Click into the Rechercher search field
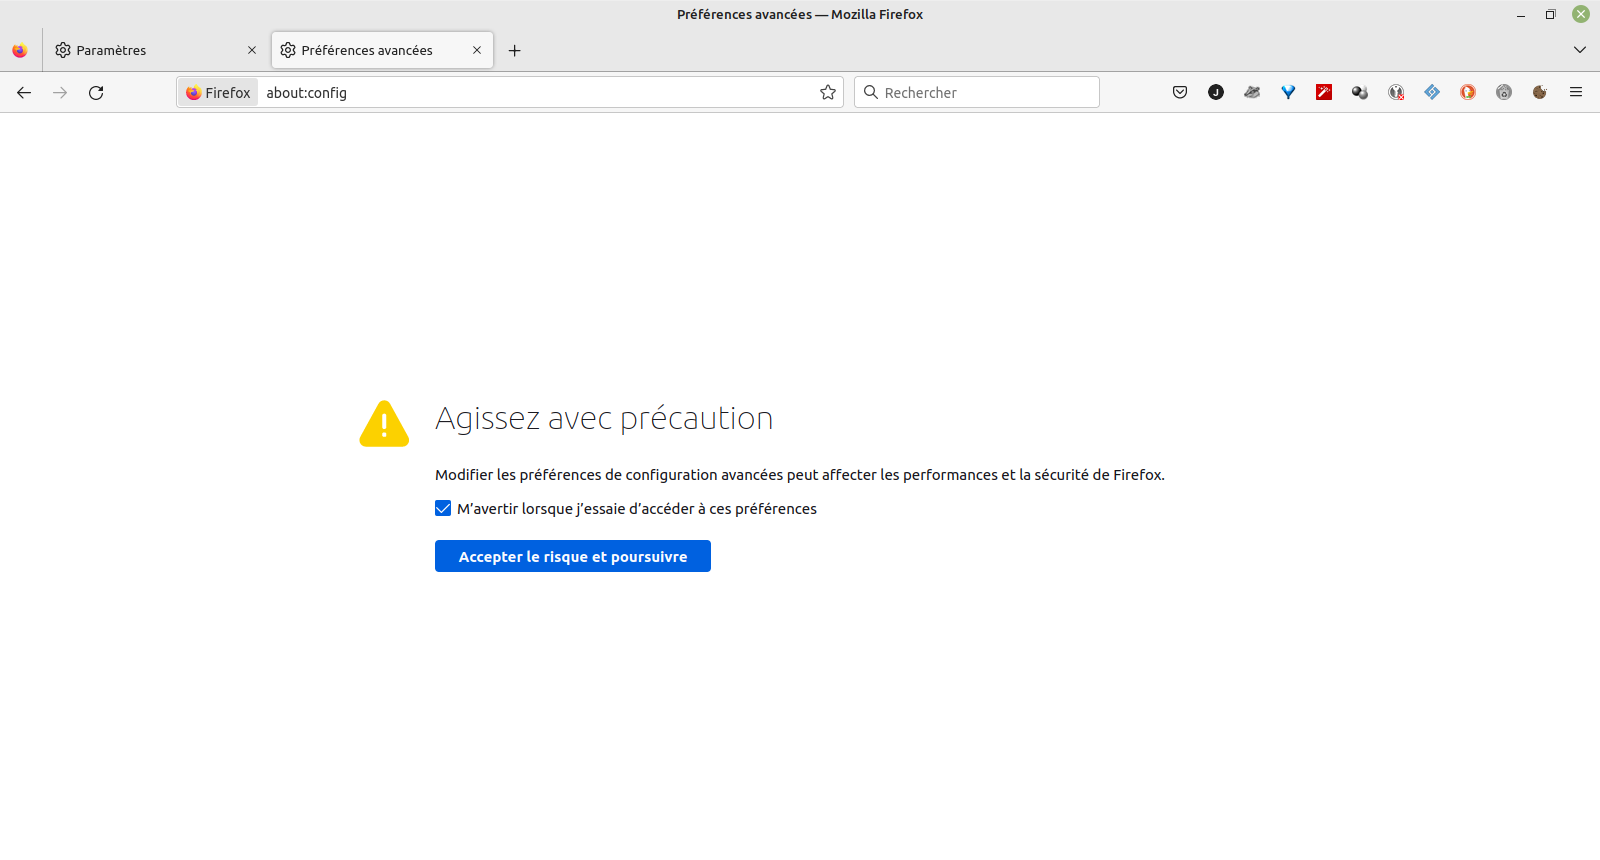The height and width of the screenshot is (860, 1600). (x=977, y=92)
